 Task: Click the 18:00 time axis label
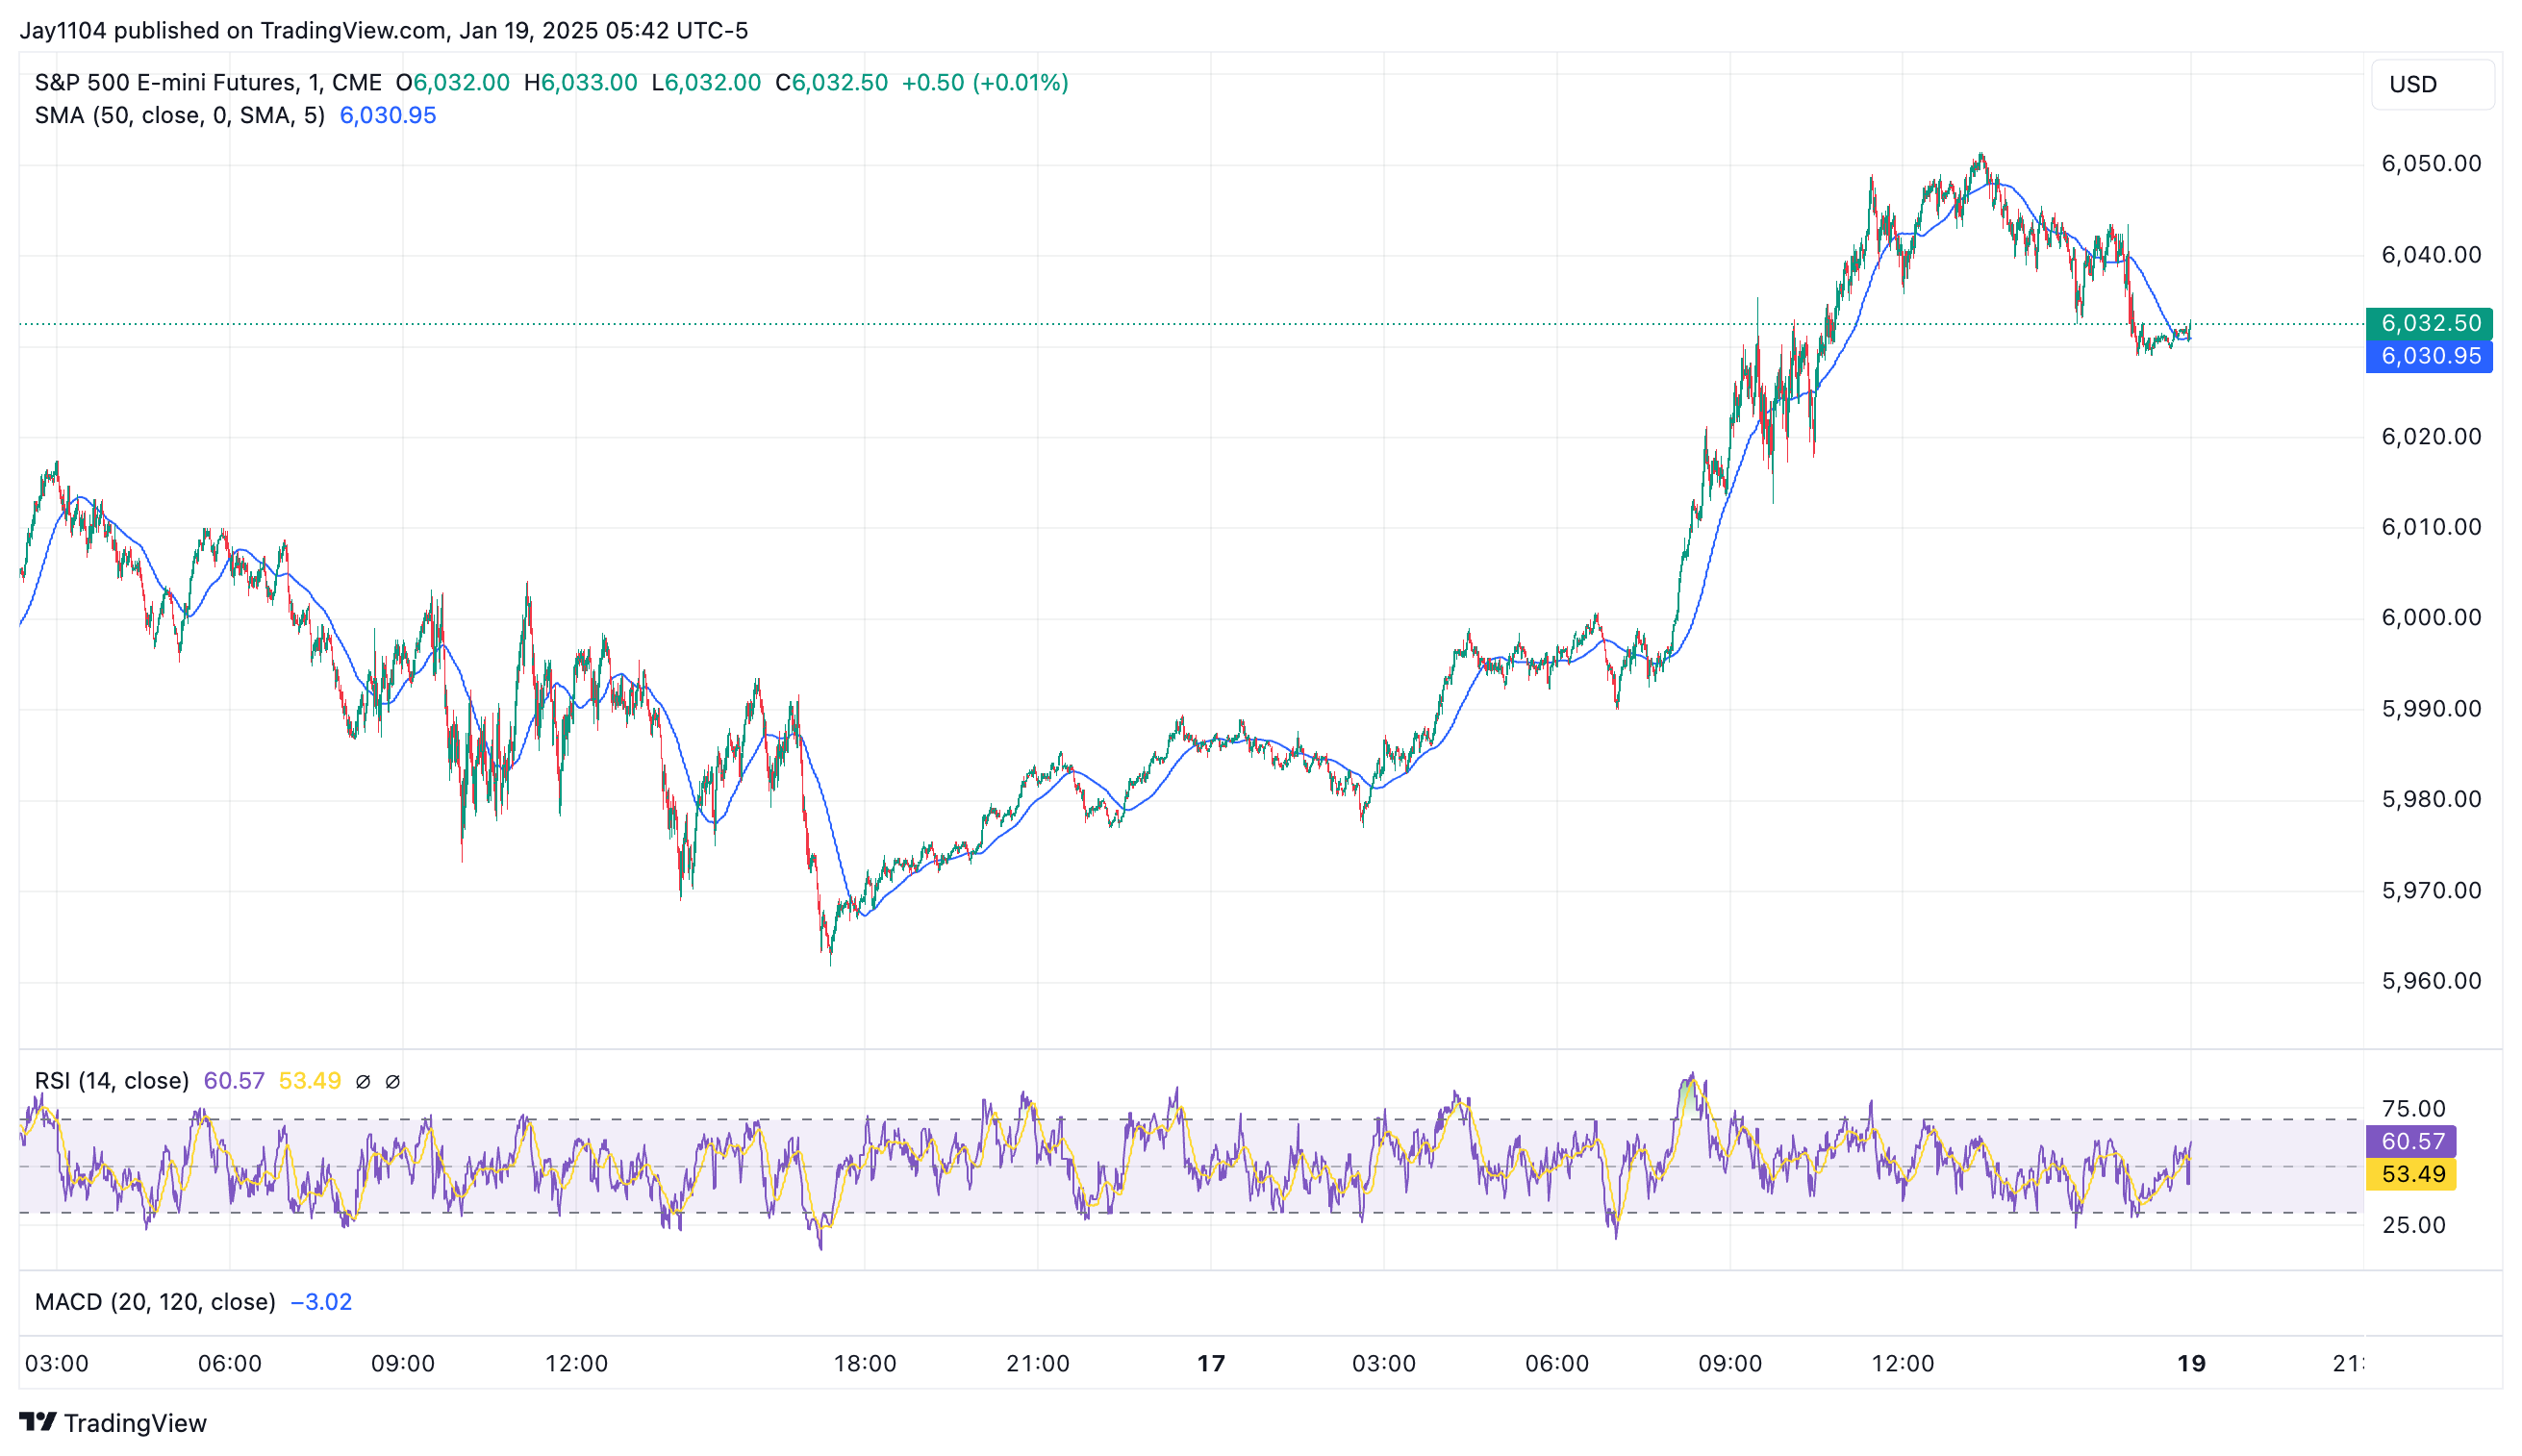(x=865, y=1364)
